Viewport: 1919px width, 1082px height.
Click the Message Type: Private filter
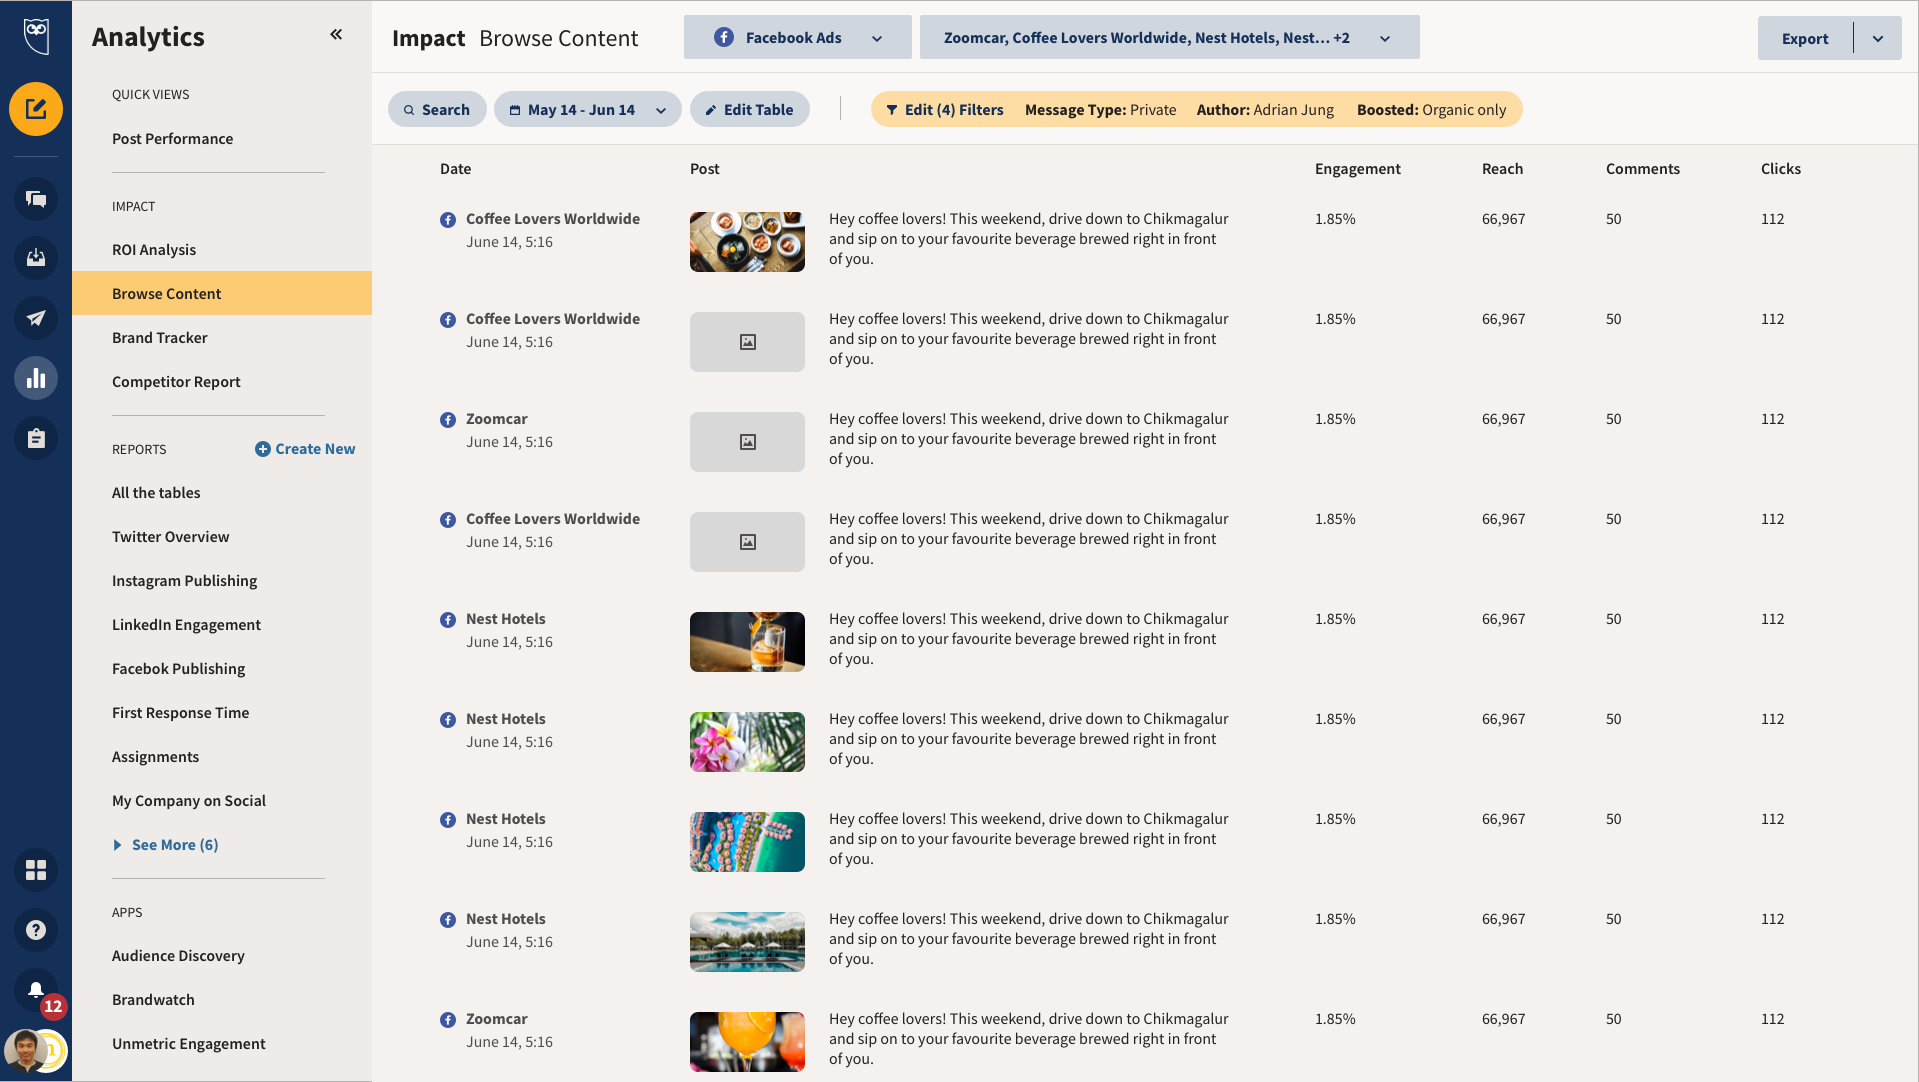[1101, 110]
